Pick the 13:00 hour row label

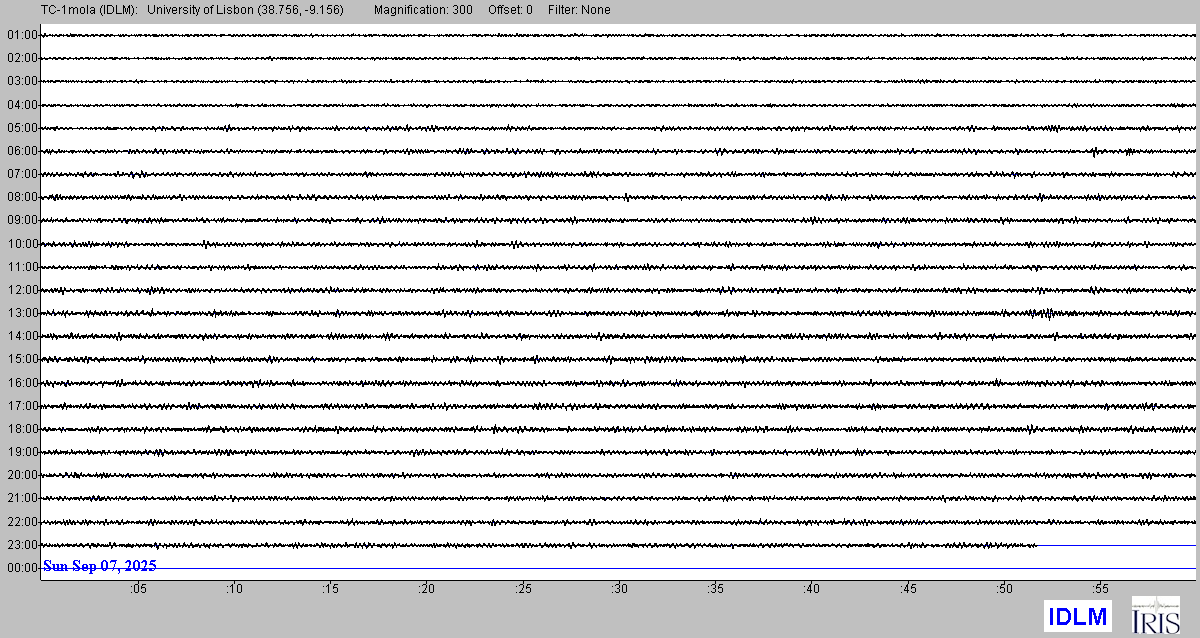pos(21,313)
